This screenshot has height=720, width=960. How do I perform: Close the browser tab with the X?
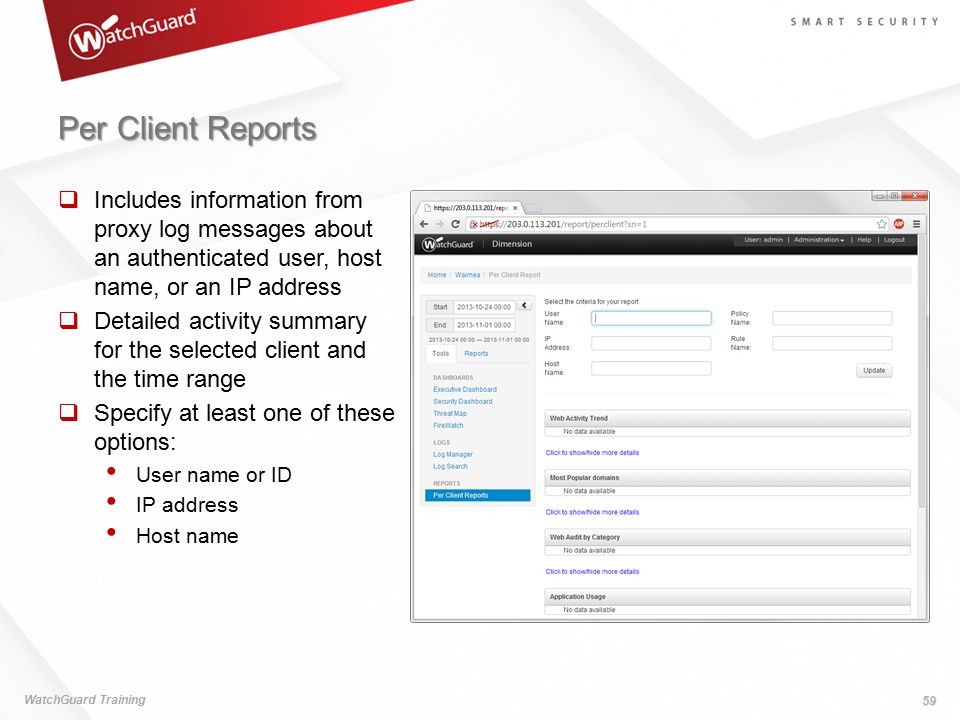[x=515, y=208]
